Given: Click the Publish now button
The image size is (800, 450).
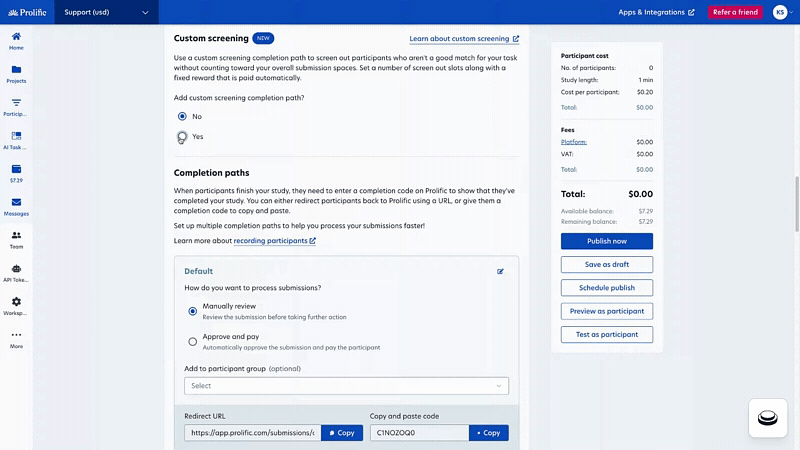Looking at the screenshot, I should click(607, 241).
